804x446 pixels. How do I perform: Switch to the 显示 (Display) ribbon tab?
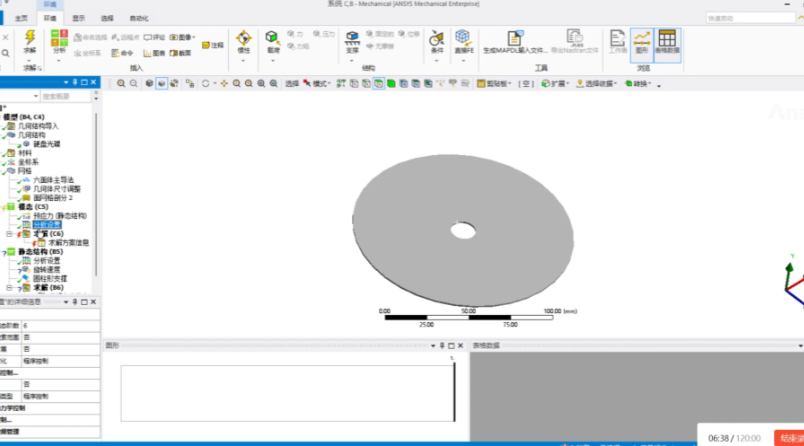pyautogui.click(x=79, y=18)
